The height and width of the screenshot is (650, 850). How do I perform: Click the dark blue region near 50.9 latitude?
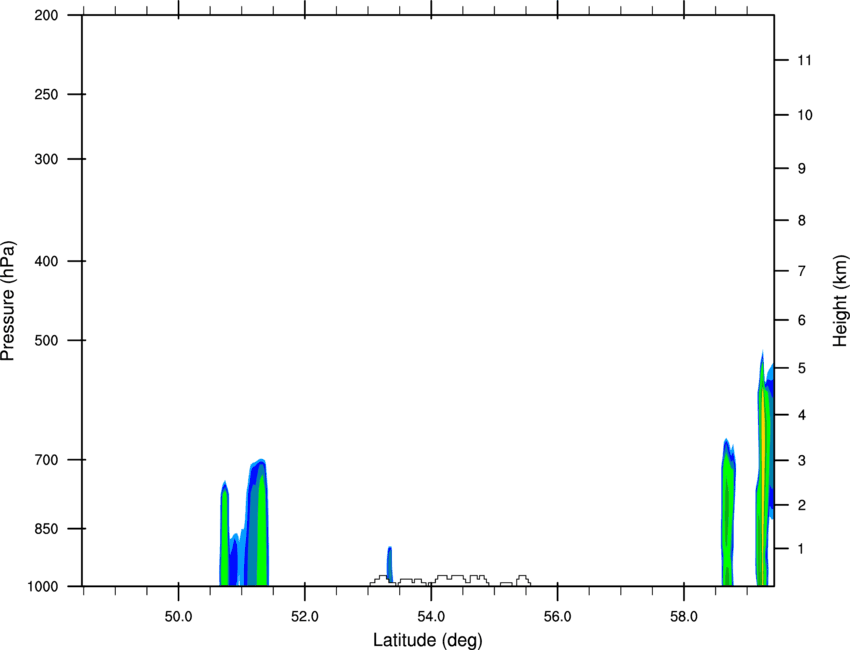click(233, 564)
